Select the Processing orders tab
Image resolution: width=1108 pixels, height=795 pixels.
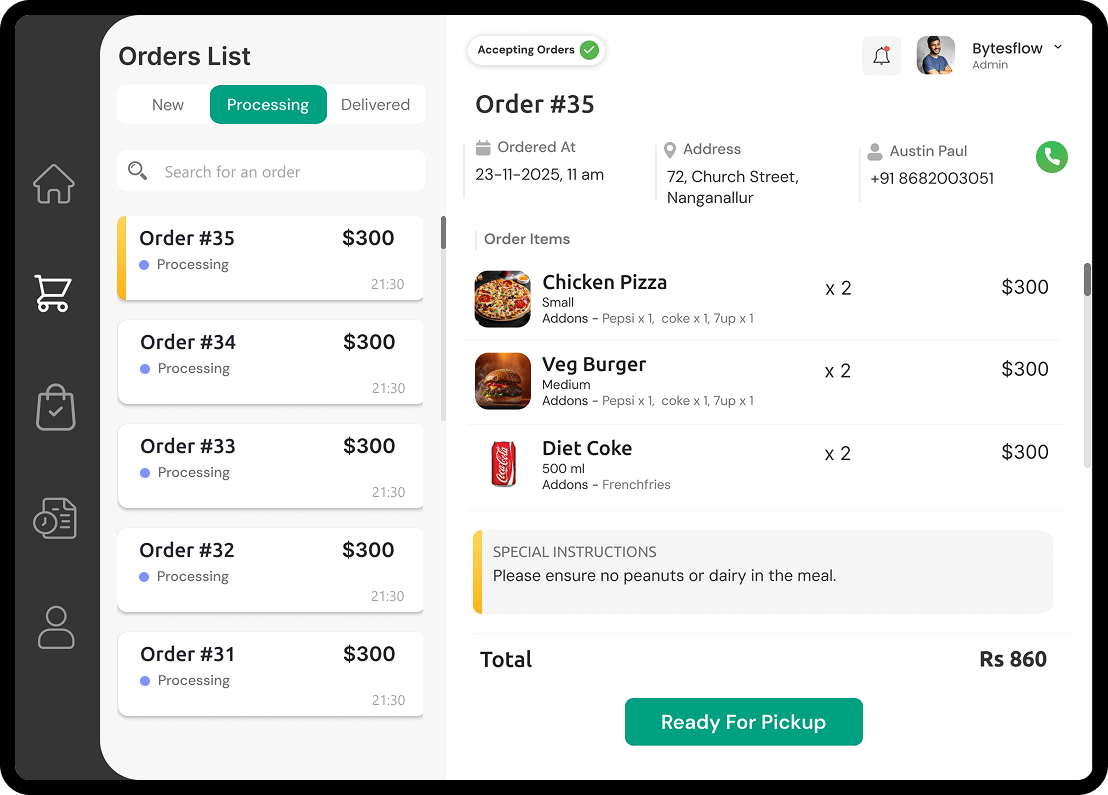tap(268, 105)
